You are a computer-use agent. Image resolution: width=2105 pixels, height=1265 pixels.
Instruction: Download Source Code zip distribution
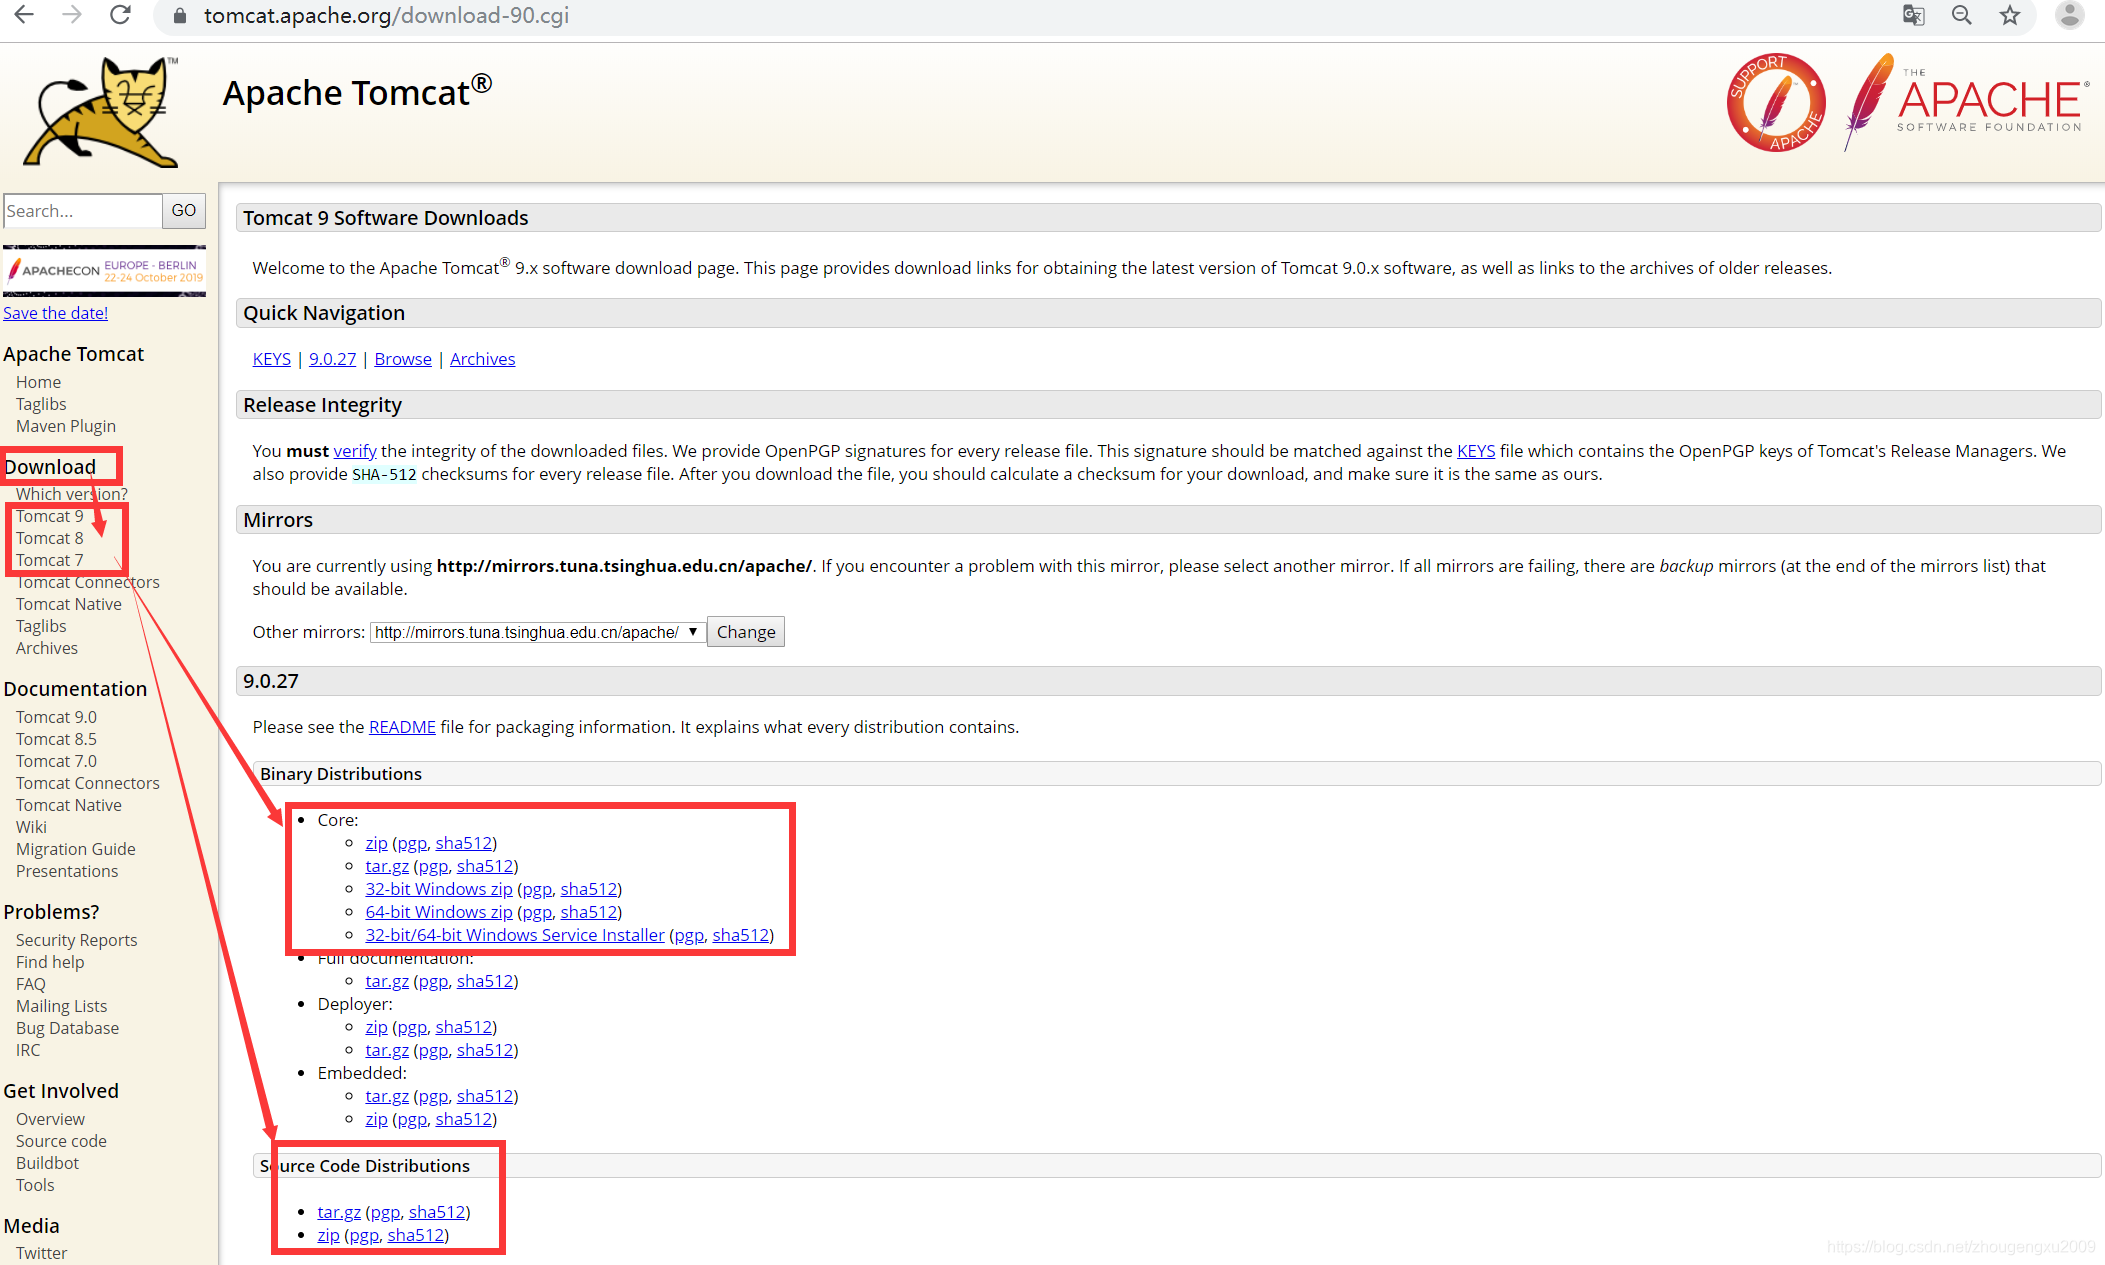328,1235
